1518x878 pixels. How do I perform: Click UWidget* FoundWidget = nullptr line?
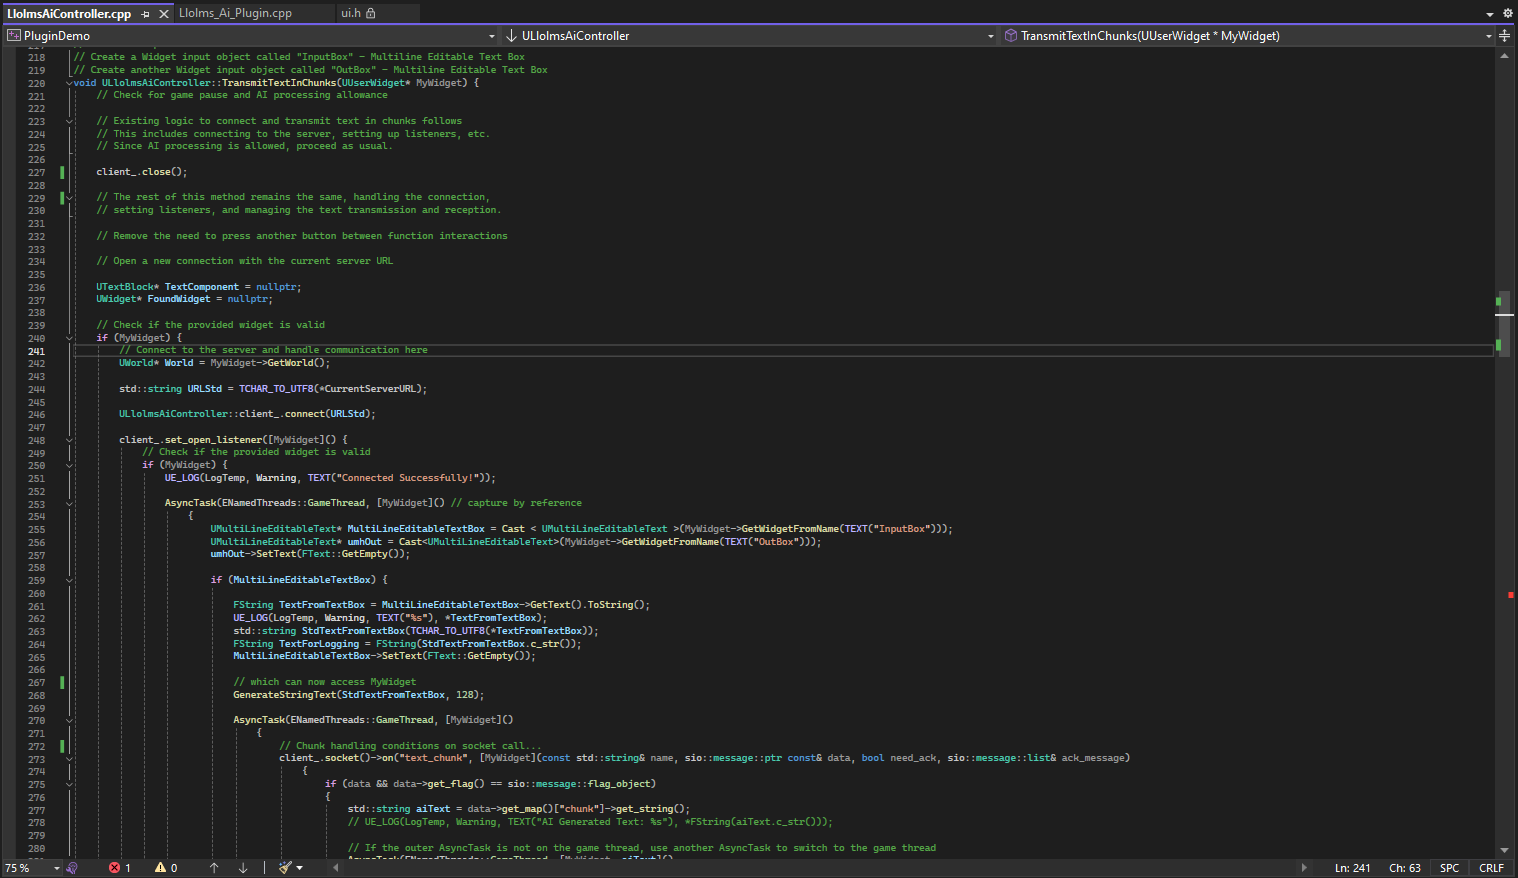184,299
